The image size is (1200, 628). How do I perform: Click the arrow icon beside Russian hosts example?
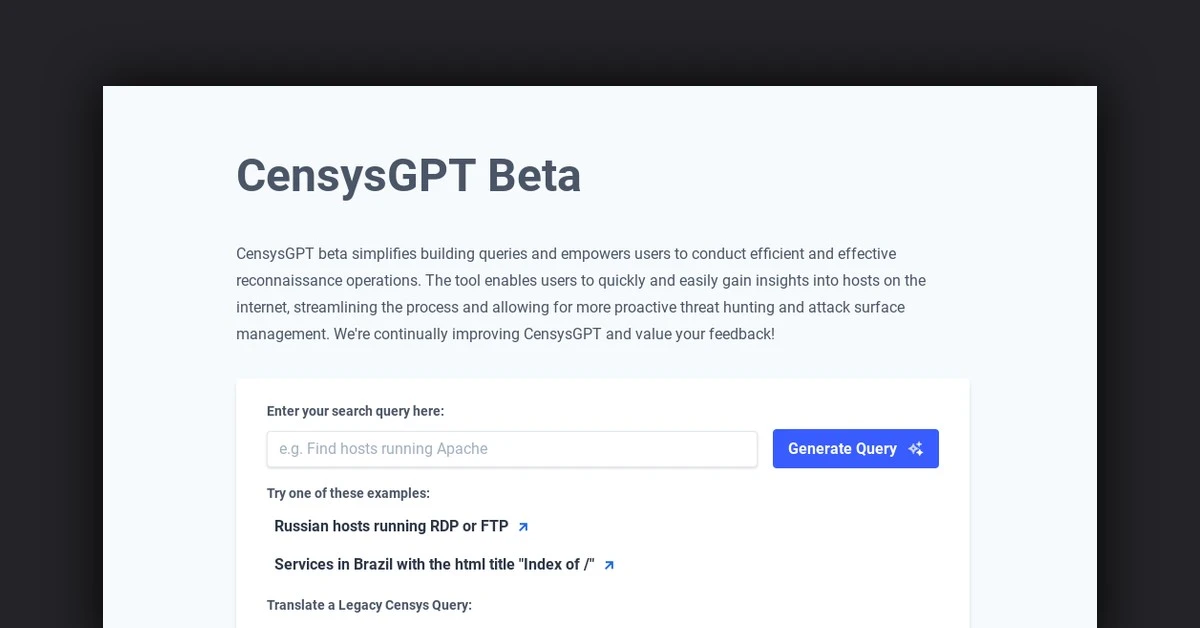(523, 526)
